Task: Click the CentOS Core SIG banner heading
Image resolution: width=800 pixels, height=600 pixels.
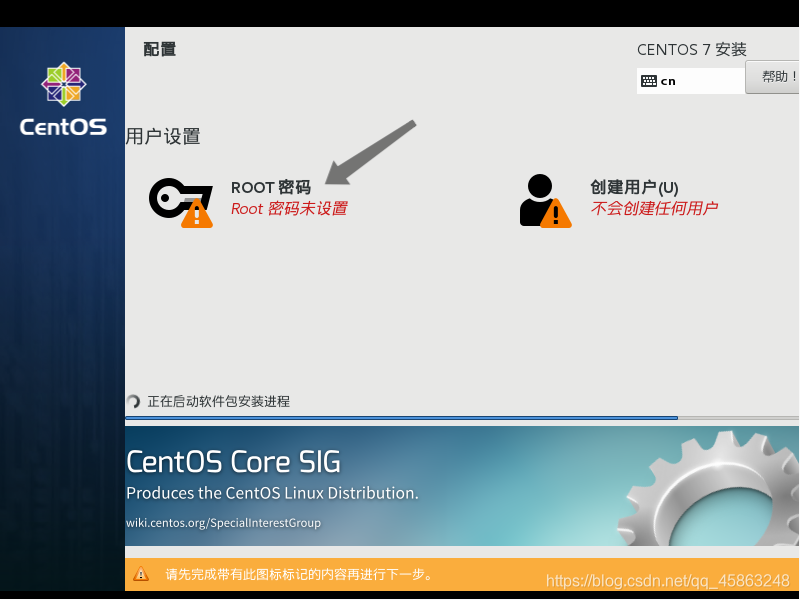Action: click(x=233, y=462)
